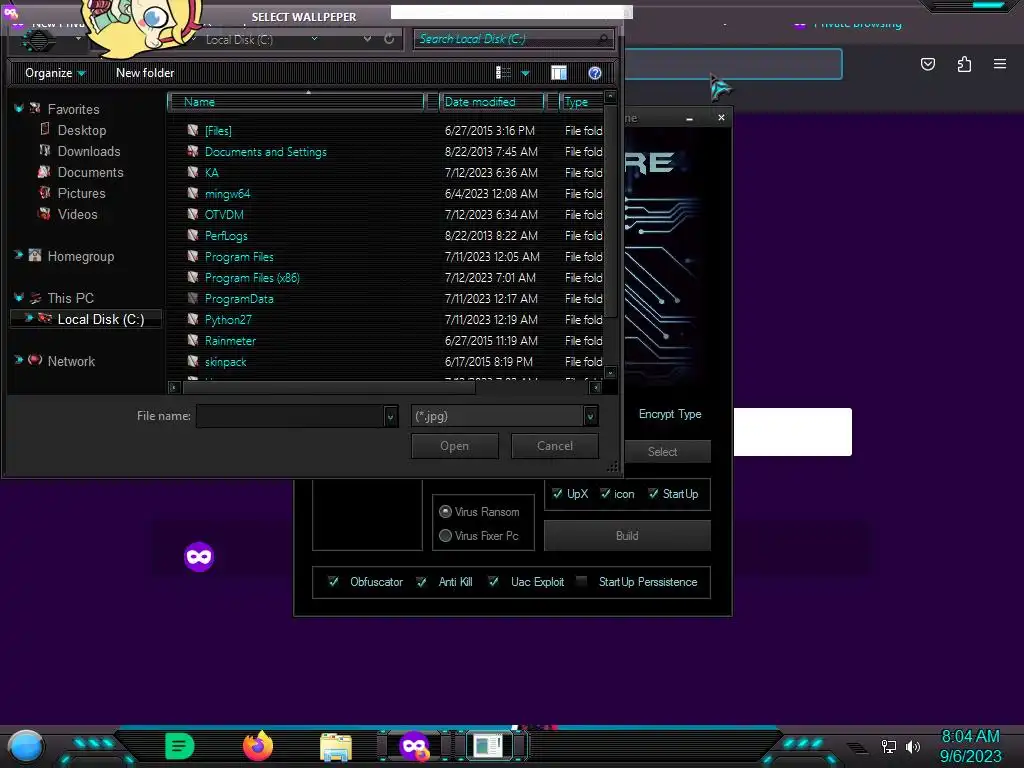The image size is (1024, 768).
Task: Click New folder in the dialog toolbar
Action: point(145,72)
